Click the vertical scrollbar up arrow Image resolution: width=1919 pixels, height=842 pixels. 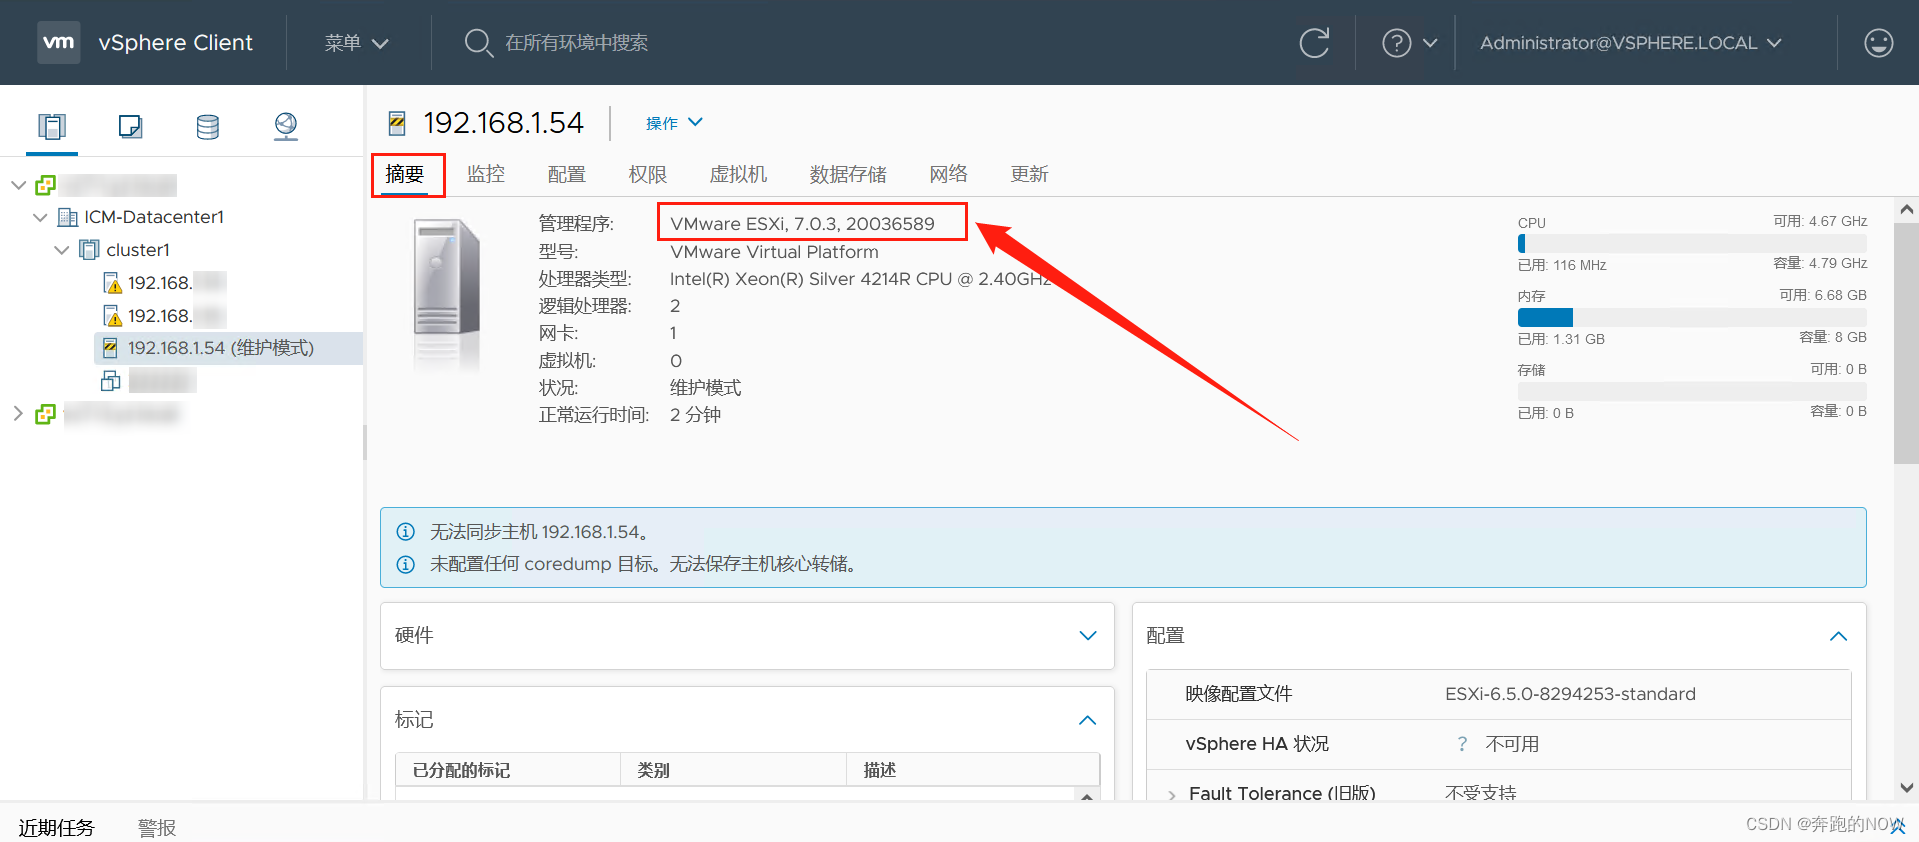[1907, 209]
